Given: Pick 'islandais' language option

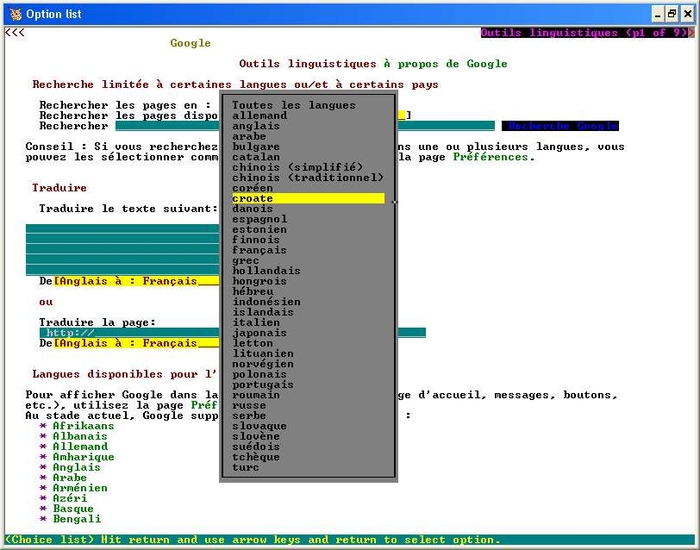Looking at the screenshot, I should 263,312.
